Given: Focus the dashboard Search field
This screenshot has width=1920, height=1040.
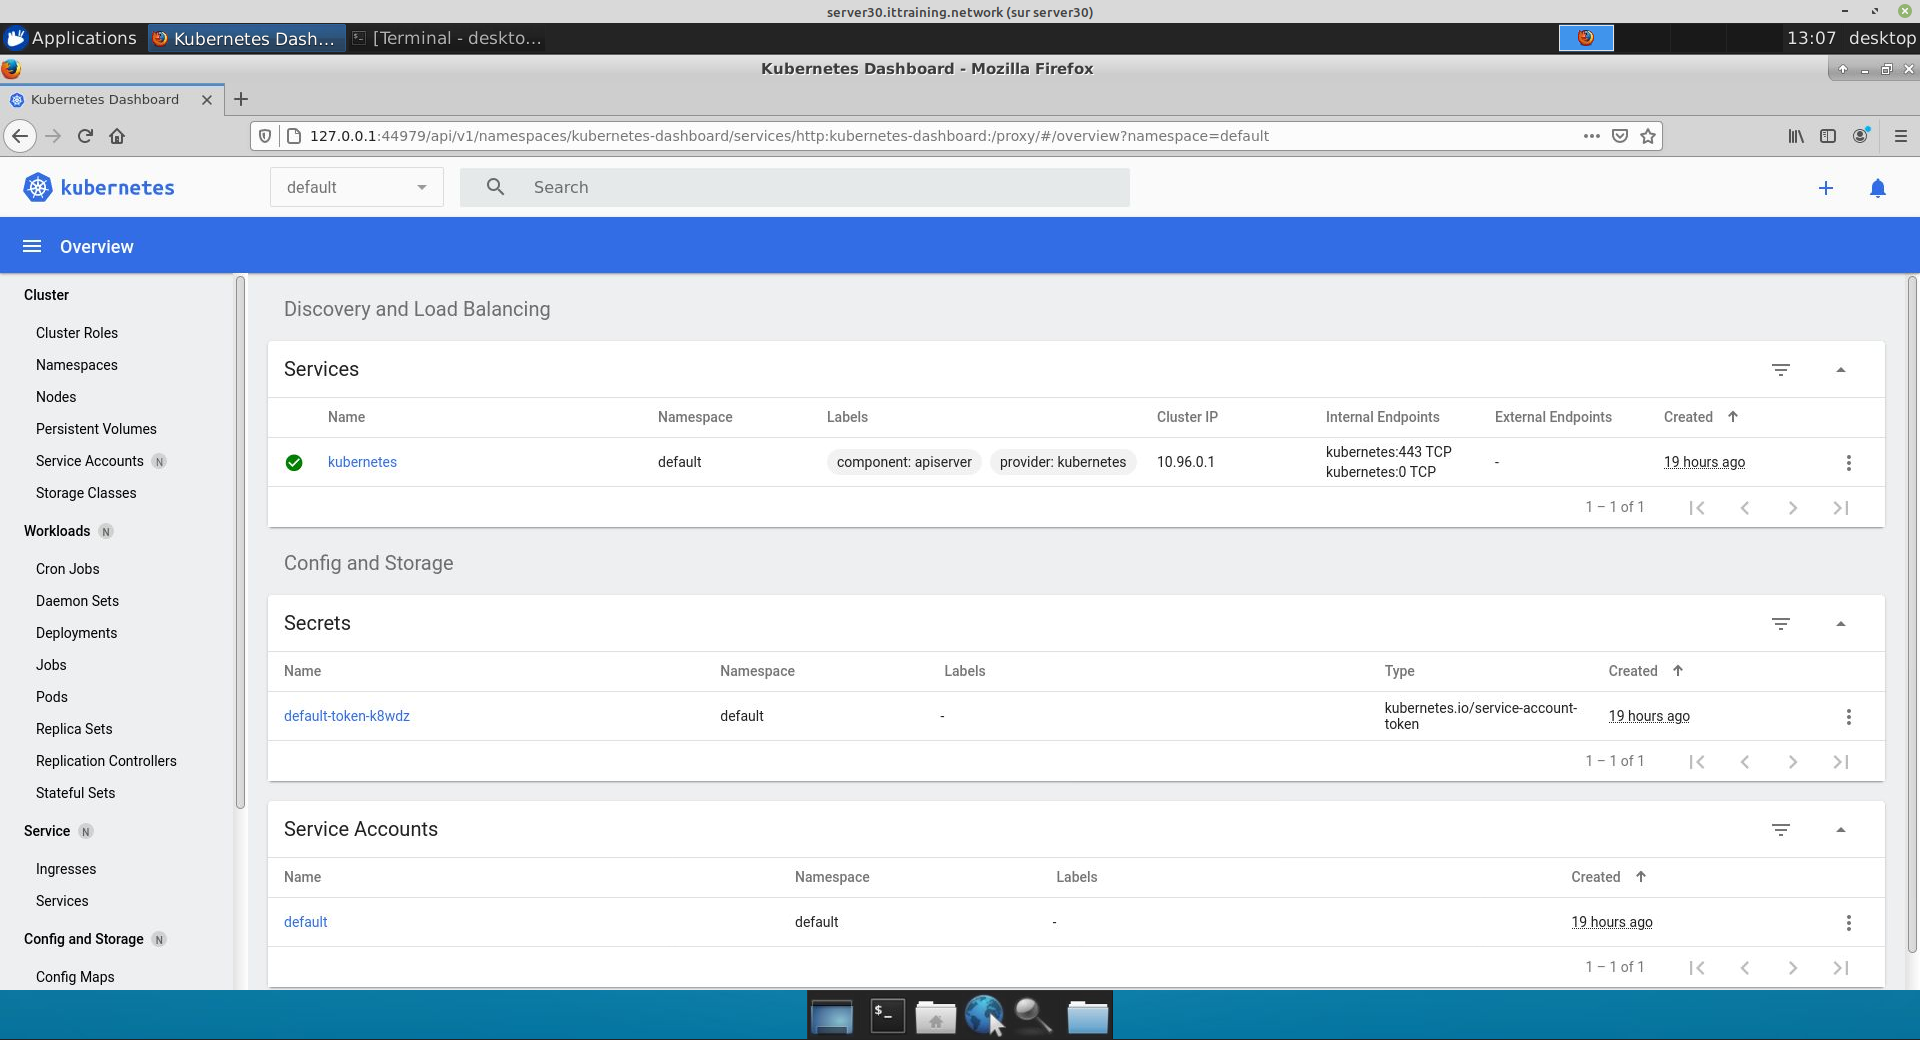Looking at the screenshot, I should pyautogui.click(x=795, y=187).
